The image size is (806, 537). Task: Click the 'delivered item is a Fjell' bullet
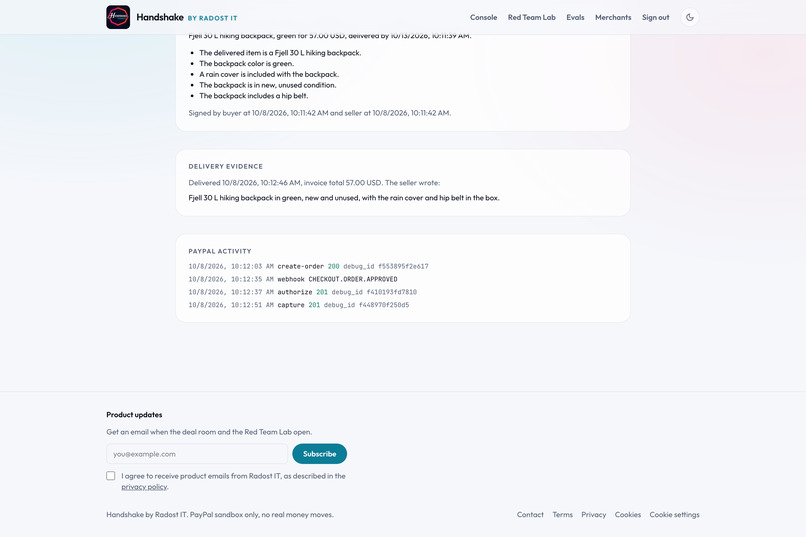coord(280,53)
